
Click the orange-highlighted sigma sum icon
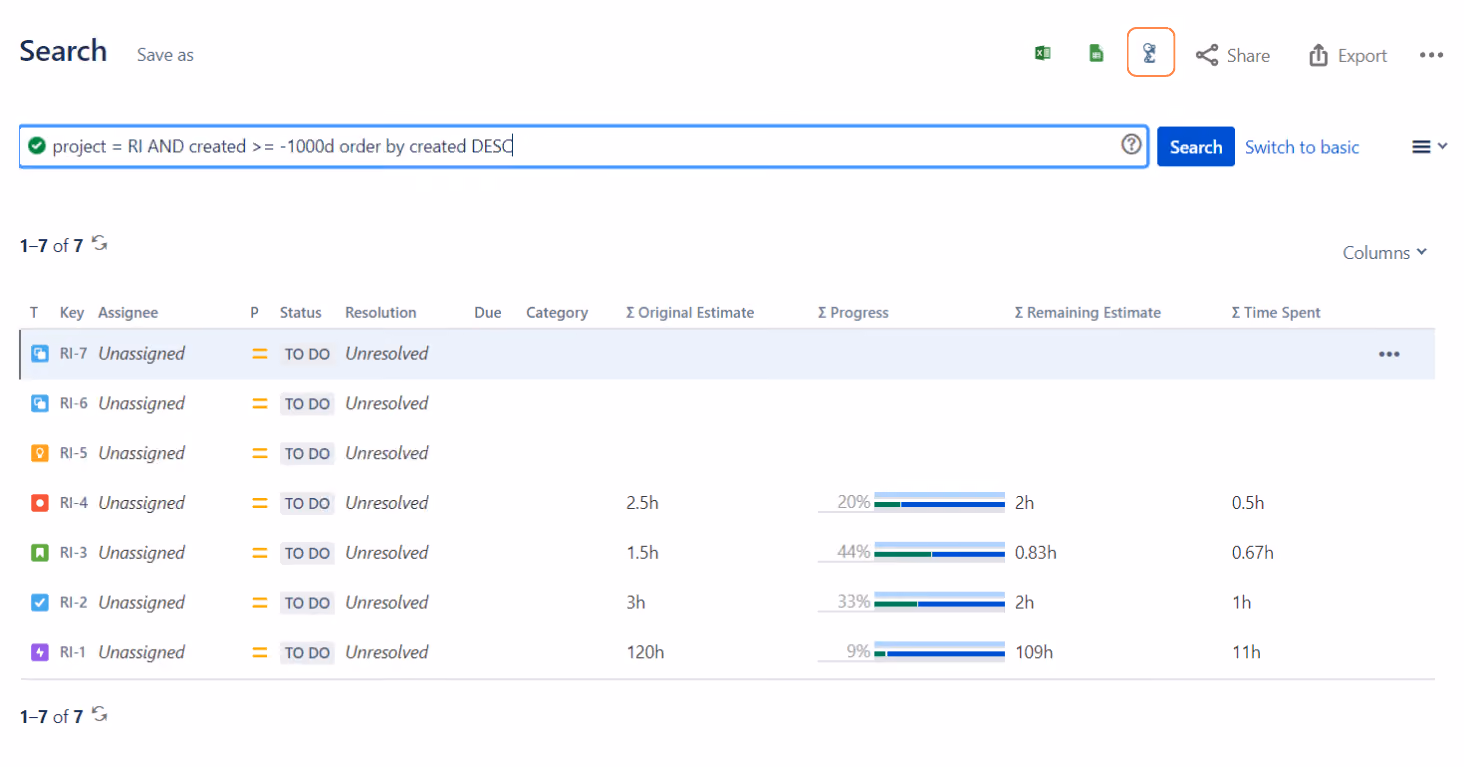[1150, 53]
